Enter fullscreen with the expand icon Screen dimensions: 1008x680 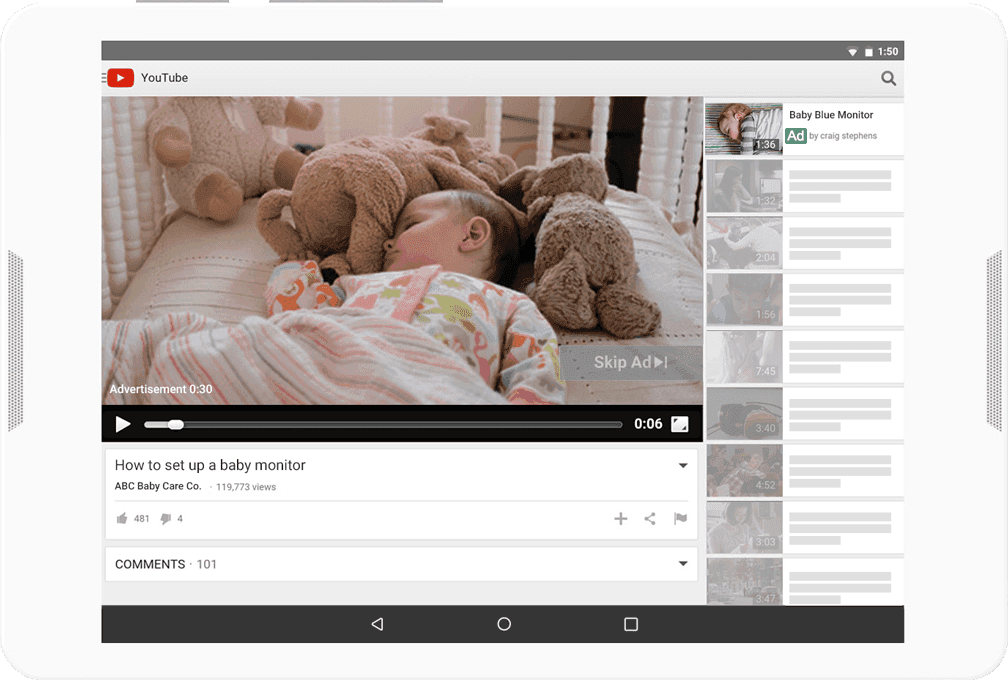coord(680,424)
